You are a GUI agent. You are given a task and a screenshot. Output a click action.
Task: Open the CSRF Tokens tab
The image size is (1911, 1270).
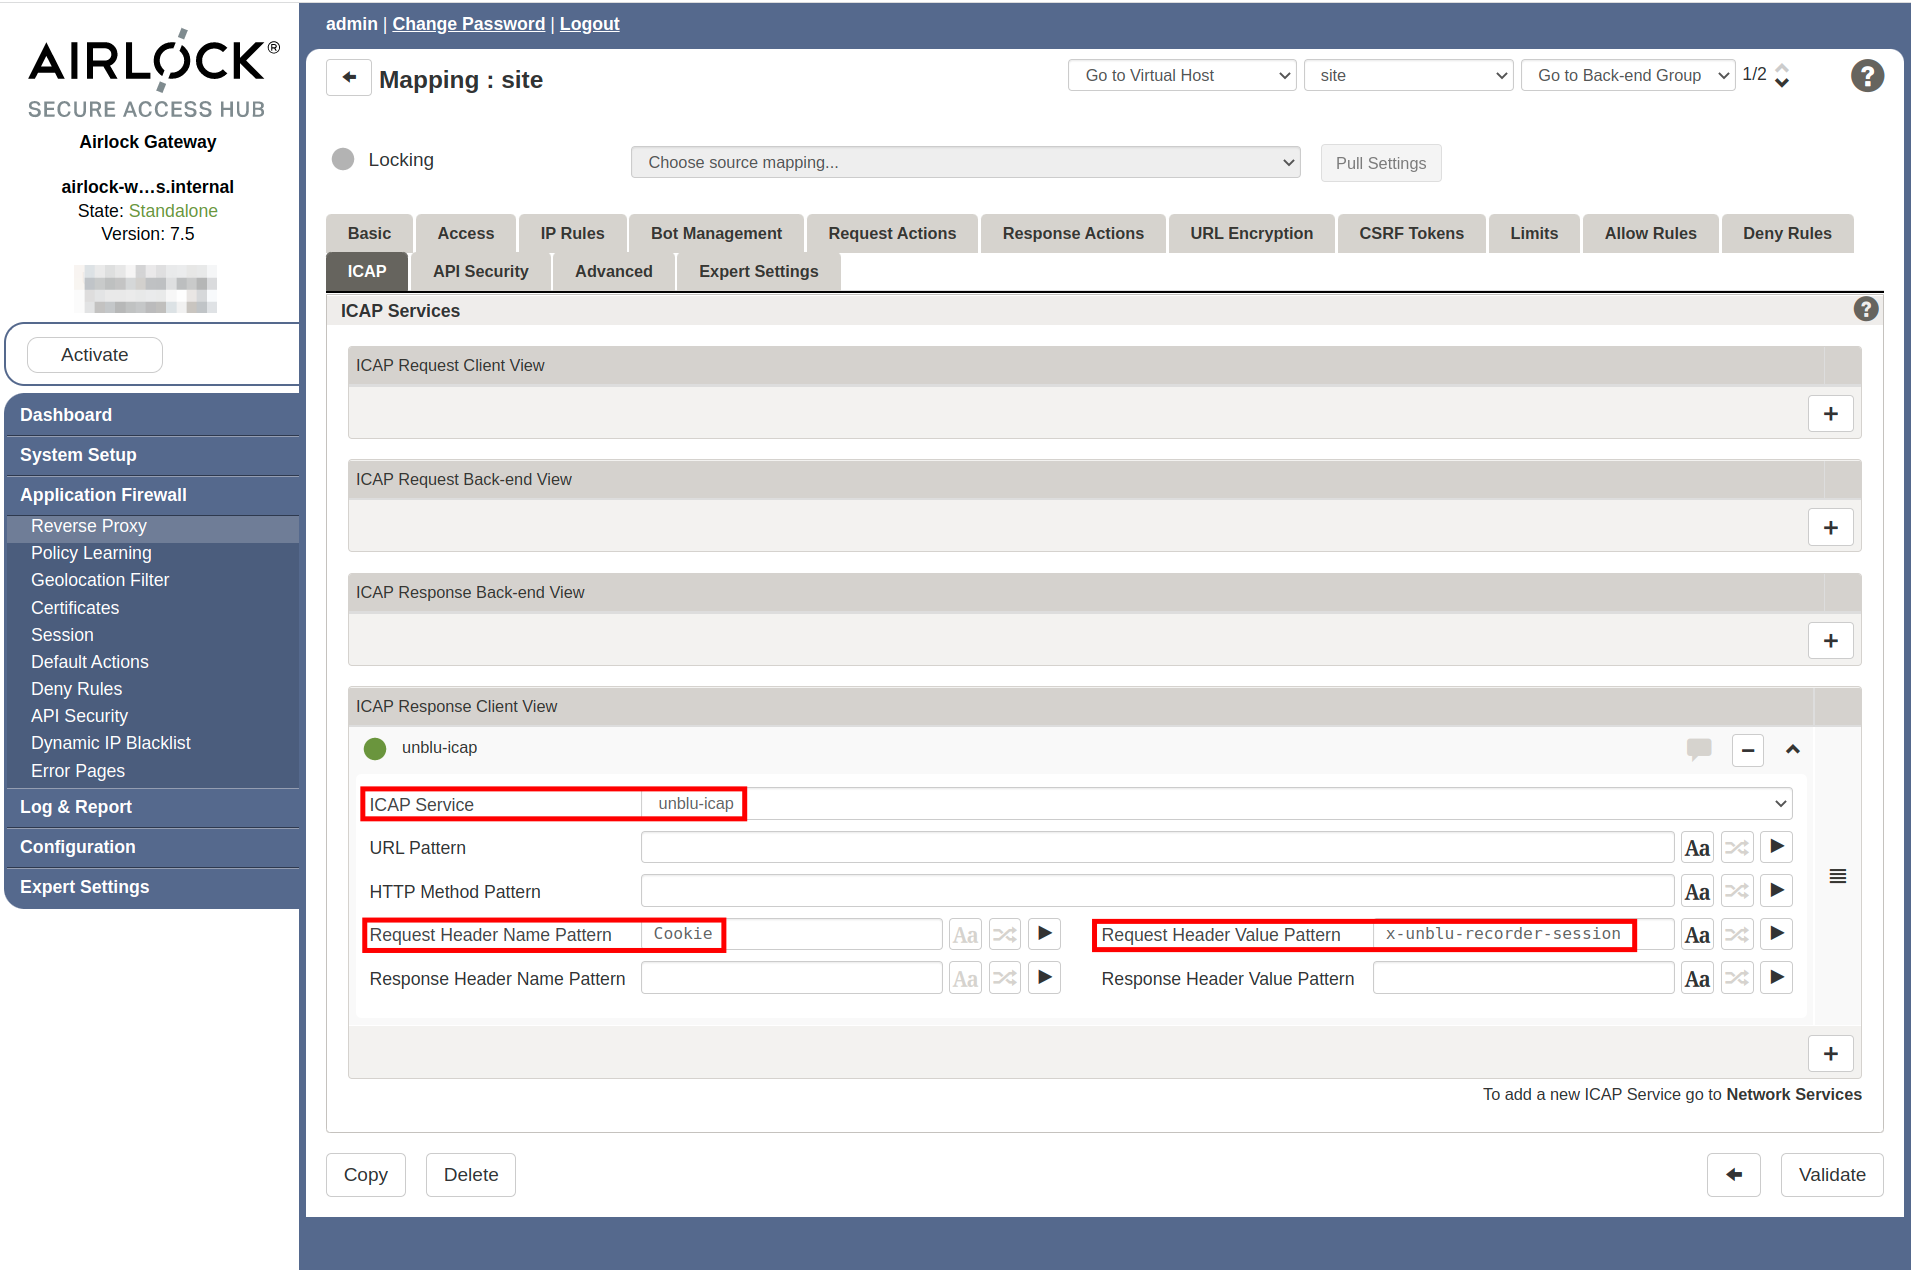pyautogui.click(x=1411, y=233)
